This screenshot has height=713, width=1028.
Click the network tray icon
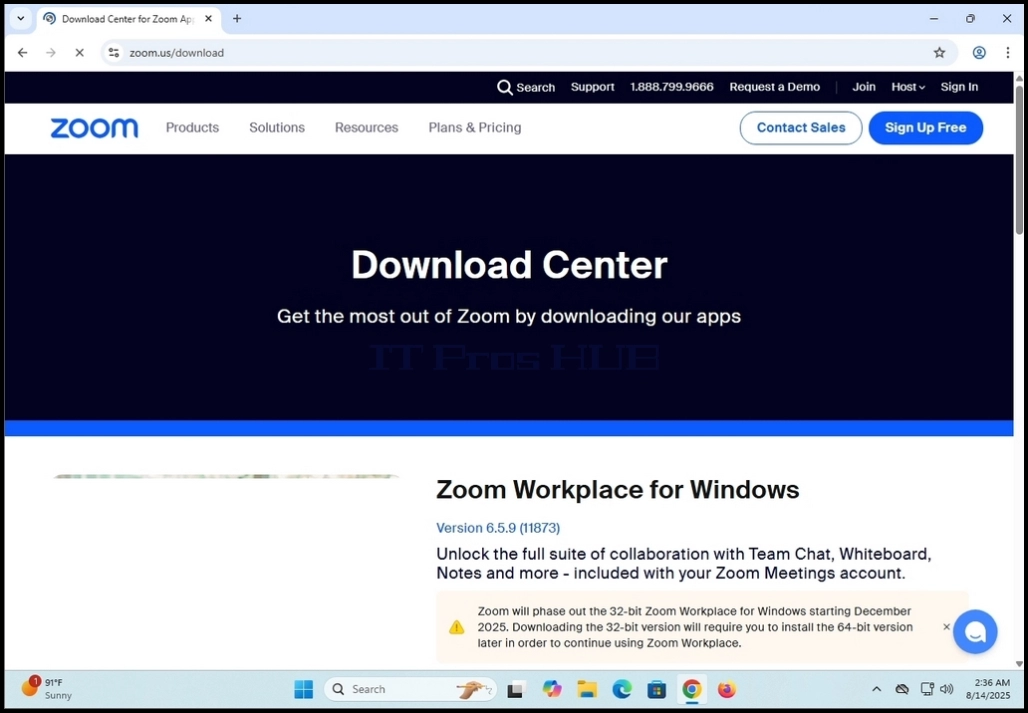(926, 689)
